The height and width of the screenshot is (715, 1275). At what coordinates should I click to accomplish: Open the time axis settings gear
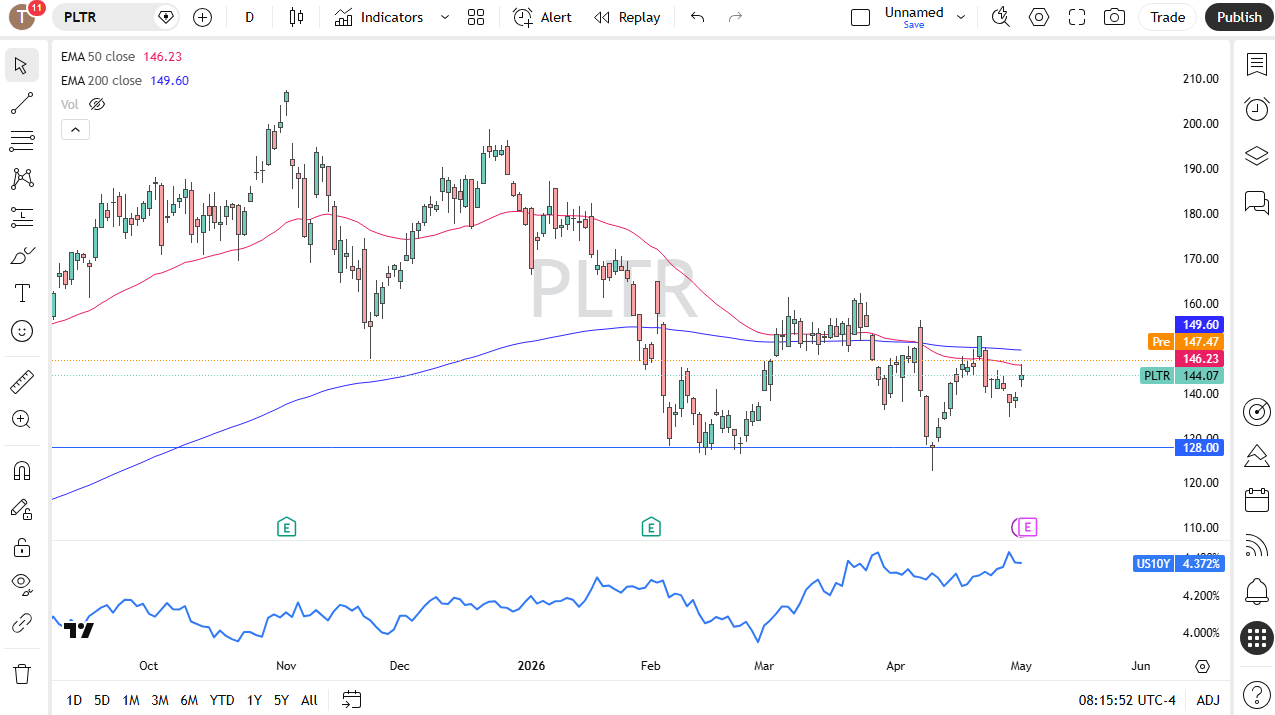(x=1202, y=666)
